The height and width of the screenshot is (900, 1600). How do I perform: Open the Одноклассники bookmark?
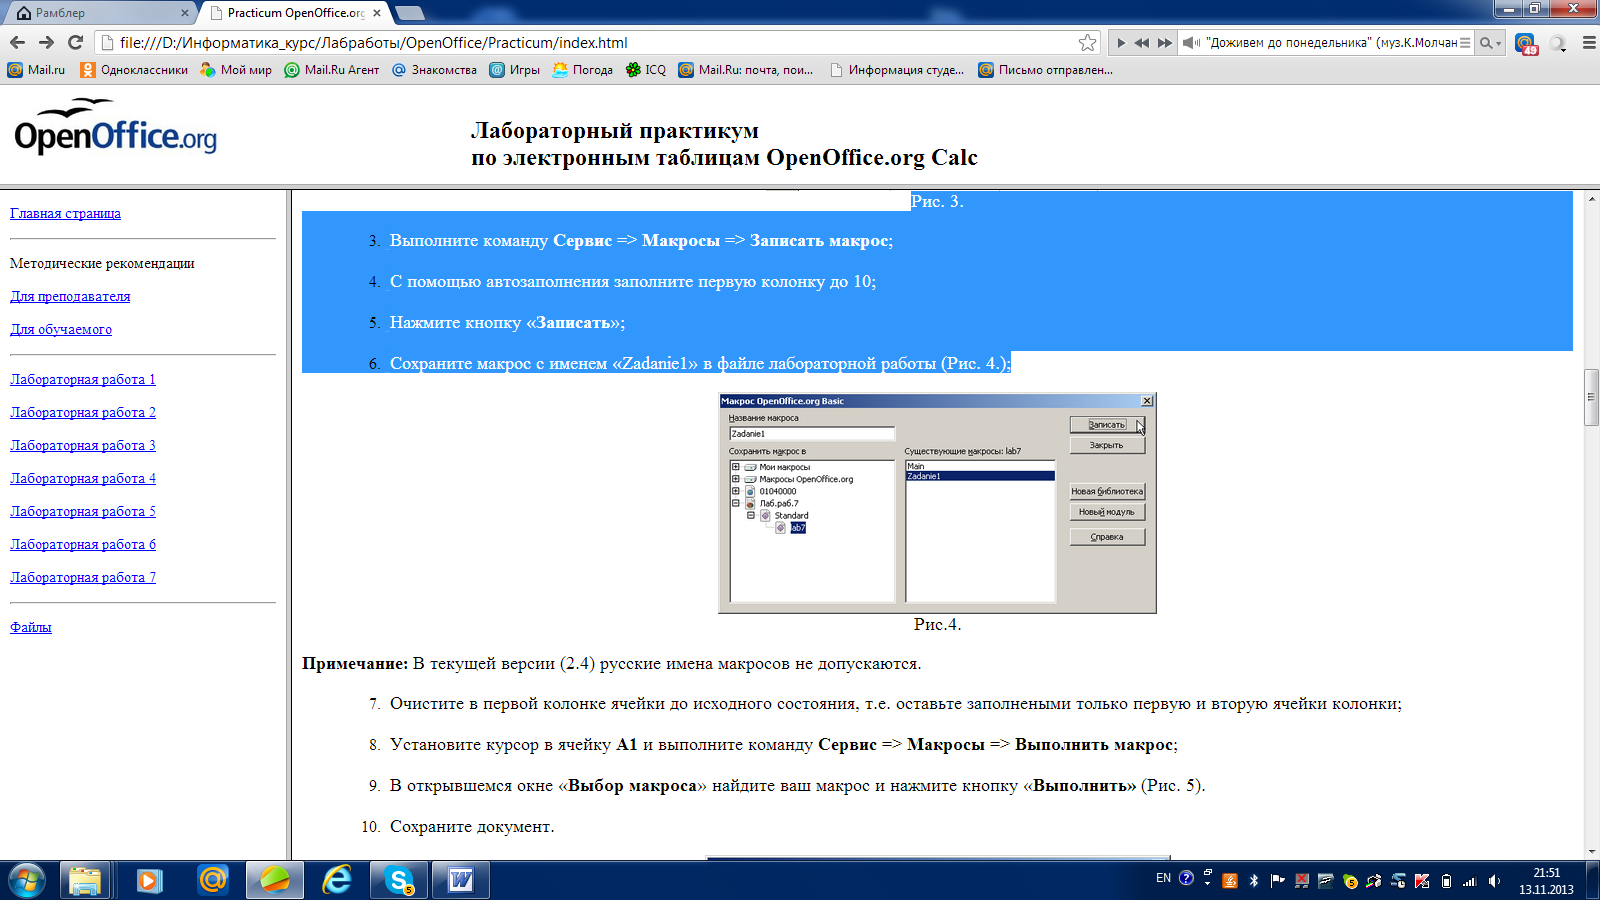pyautogui.click(x=134, y=70)
